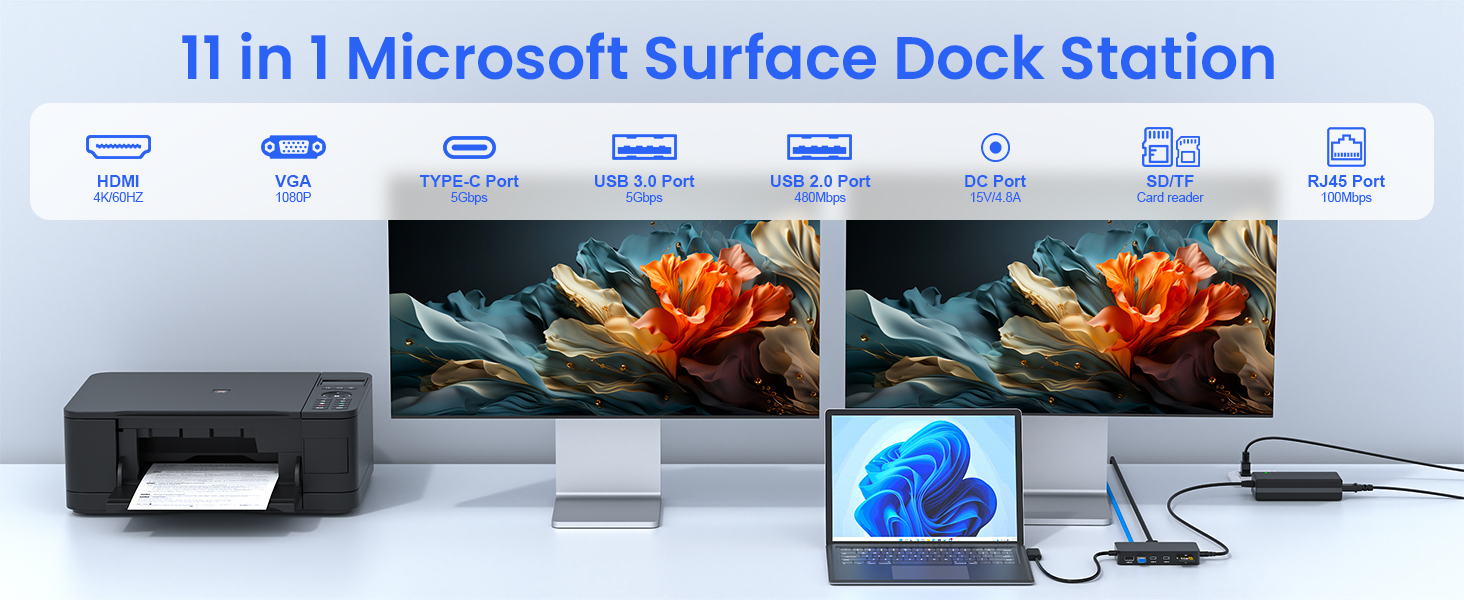Click the "RJ45 Port" label
The width and height of the screenshot is (1464, 600).
click(1346, 182)
